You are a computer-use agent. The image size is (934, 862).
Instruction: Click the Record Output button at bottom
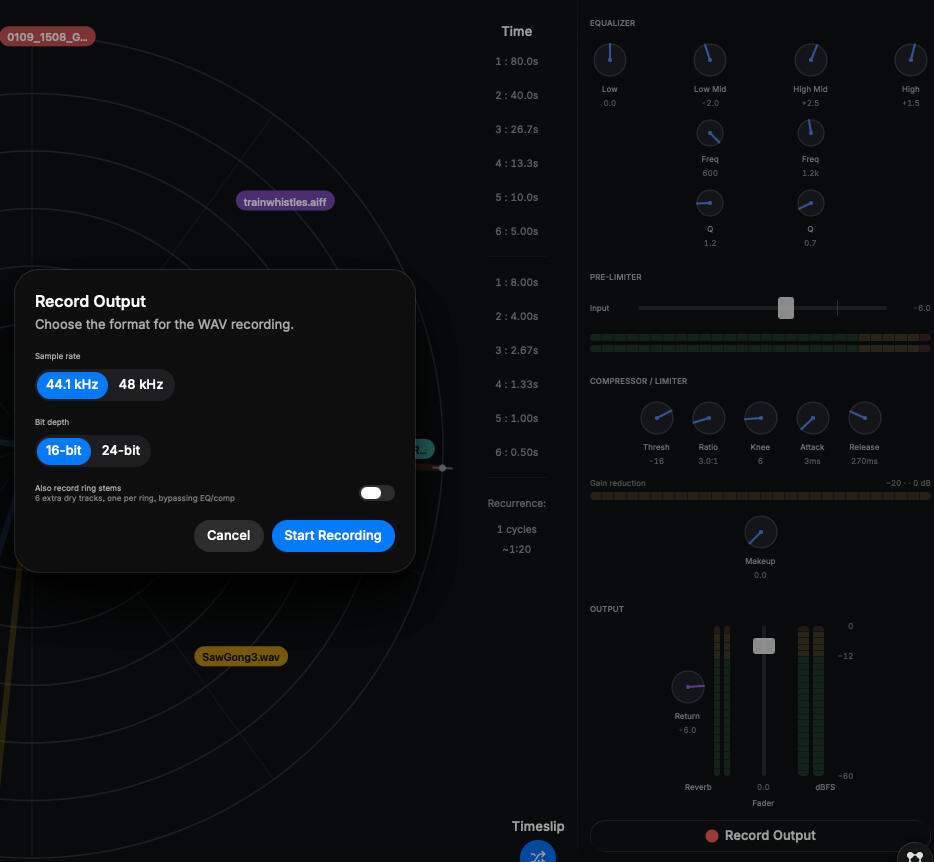[x=760, y=836]
